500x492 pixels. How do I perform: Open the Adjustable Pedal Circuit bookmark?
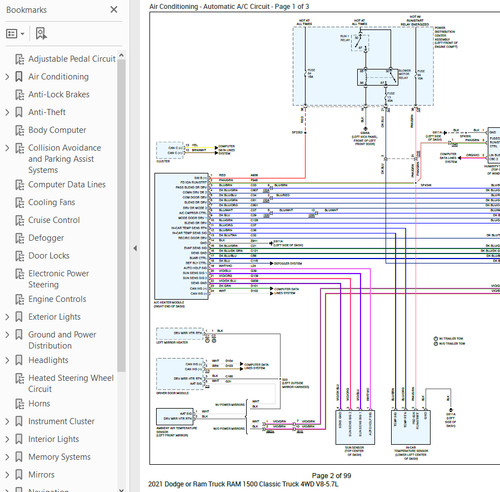72,59
